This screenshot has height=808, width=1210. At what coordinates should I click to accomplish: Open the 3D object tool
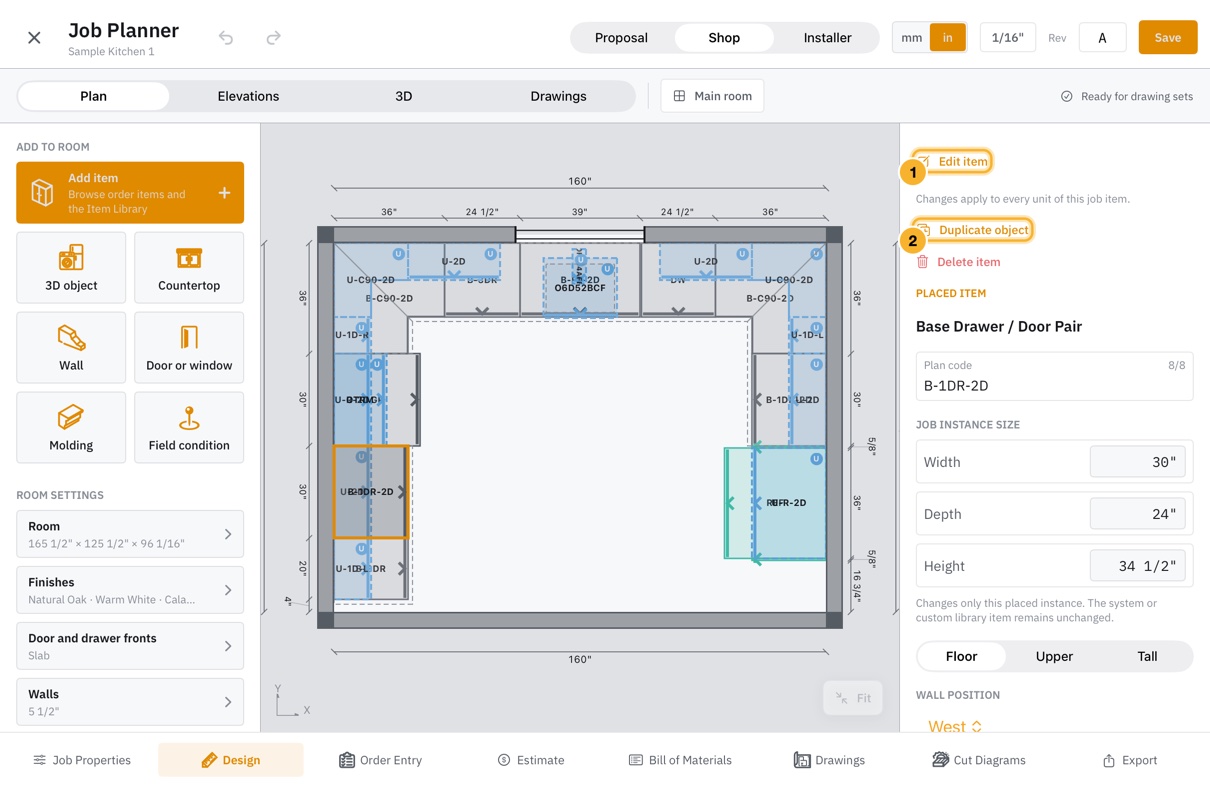click(71, 268)
